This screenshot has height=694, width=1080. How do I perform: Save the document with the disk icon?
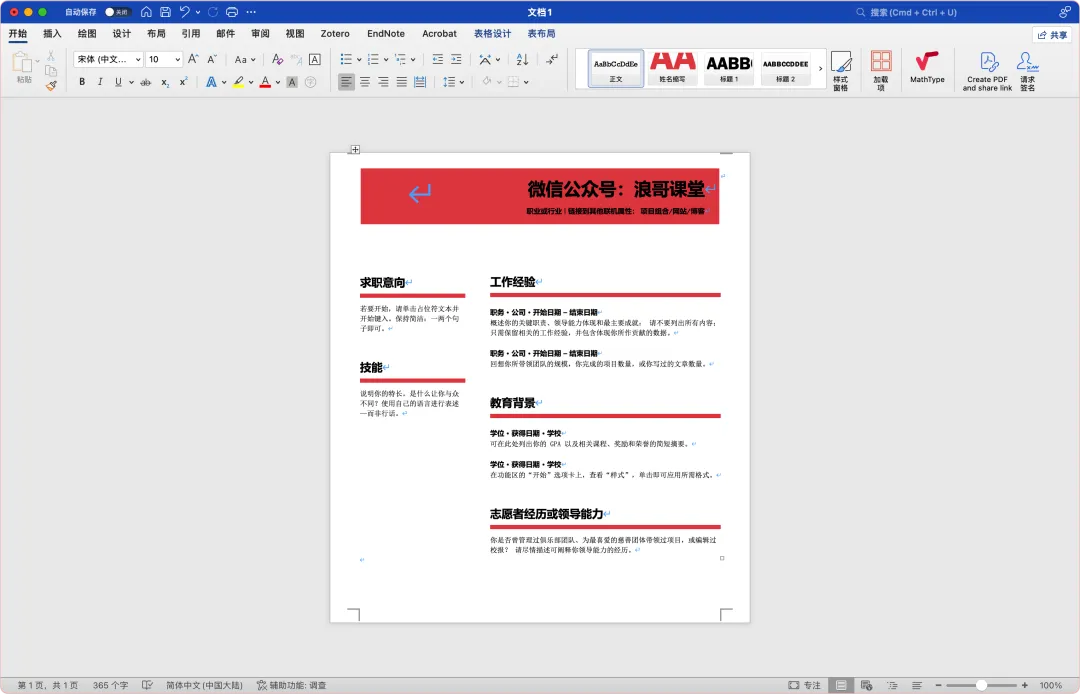[165, 12]
